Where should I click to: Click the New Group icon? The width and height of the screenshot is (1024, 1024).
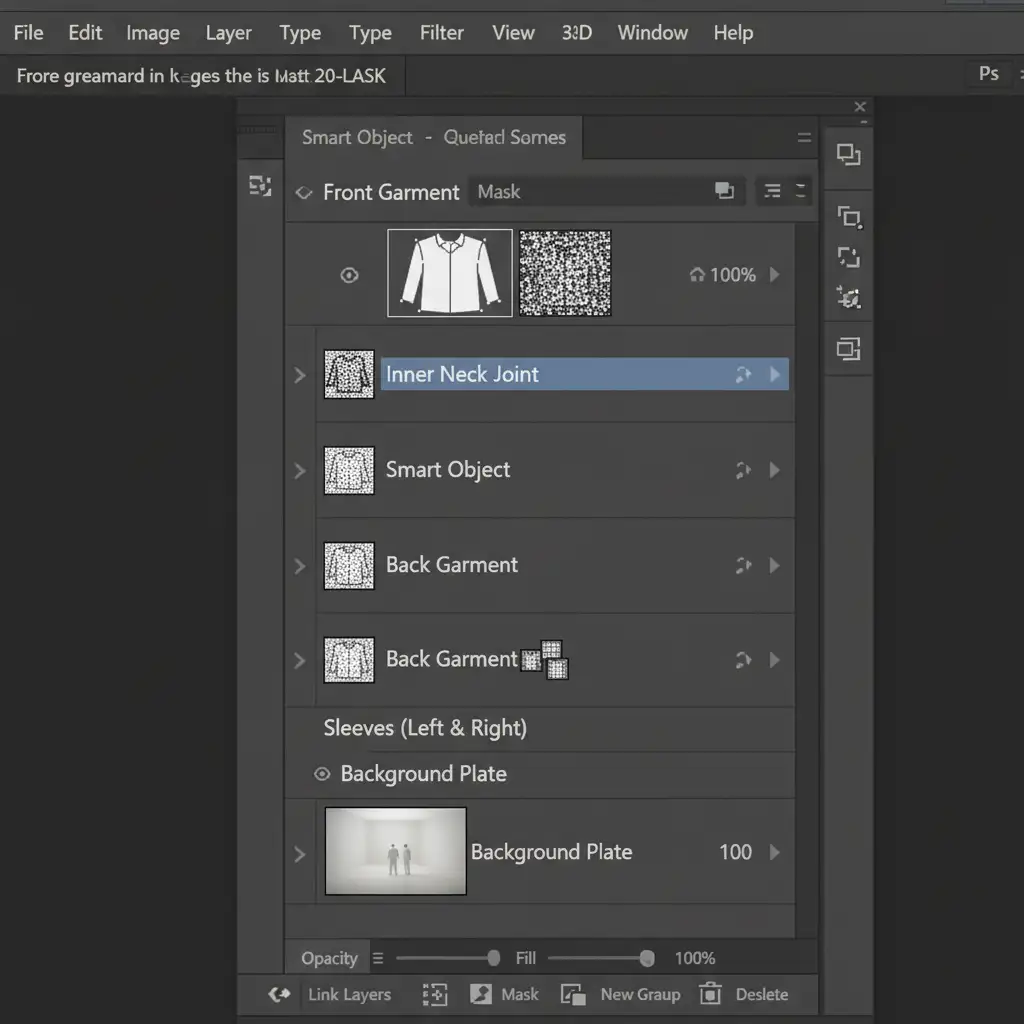point(573,994)
